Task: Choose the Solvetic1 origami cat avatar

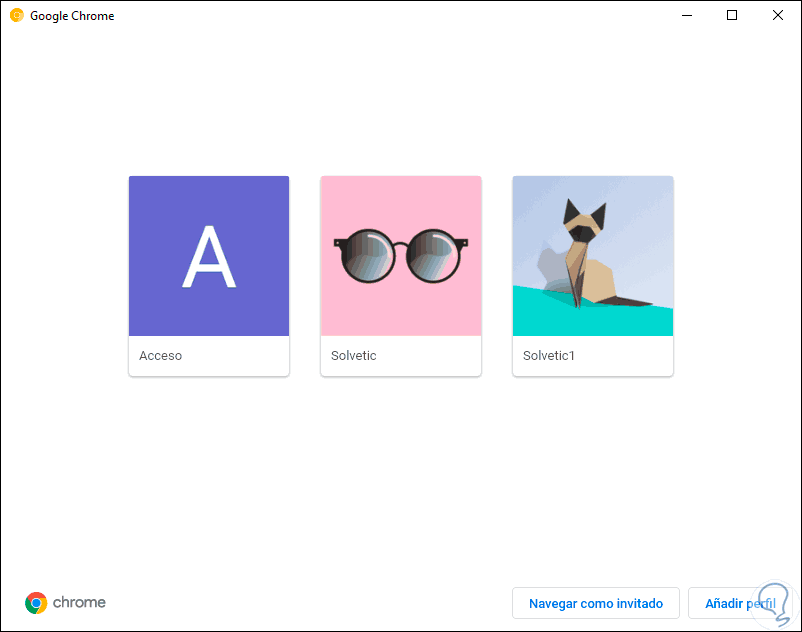Action: (x=593, y=256)
